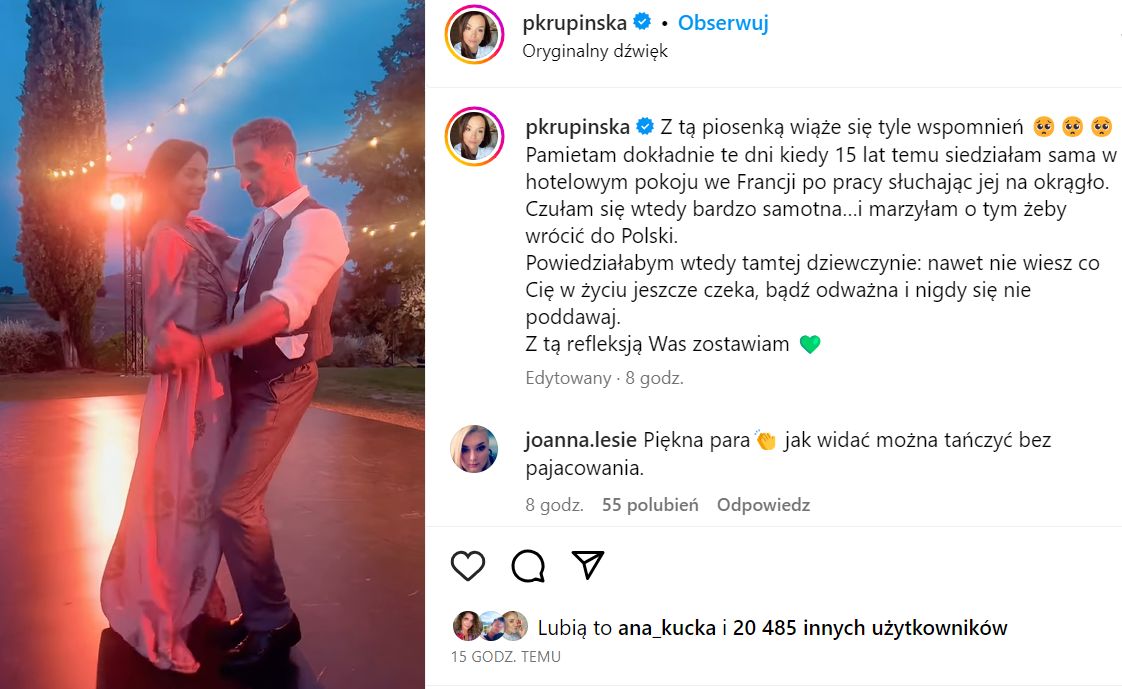1122x689 pixels.
Task: Open pkrupinska's story from the header avatar
Action: pyautogui.click(x=474, y=34)
